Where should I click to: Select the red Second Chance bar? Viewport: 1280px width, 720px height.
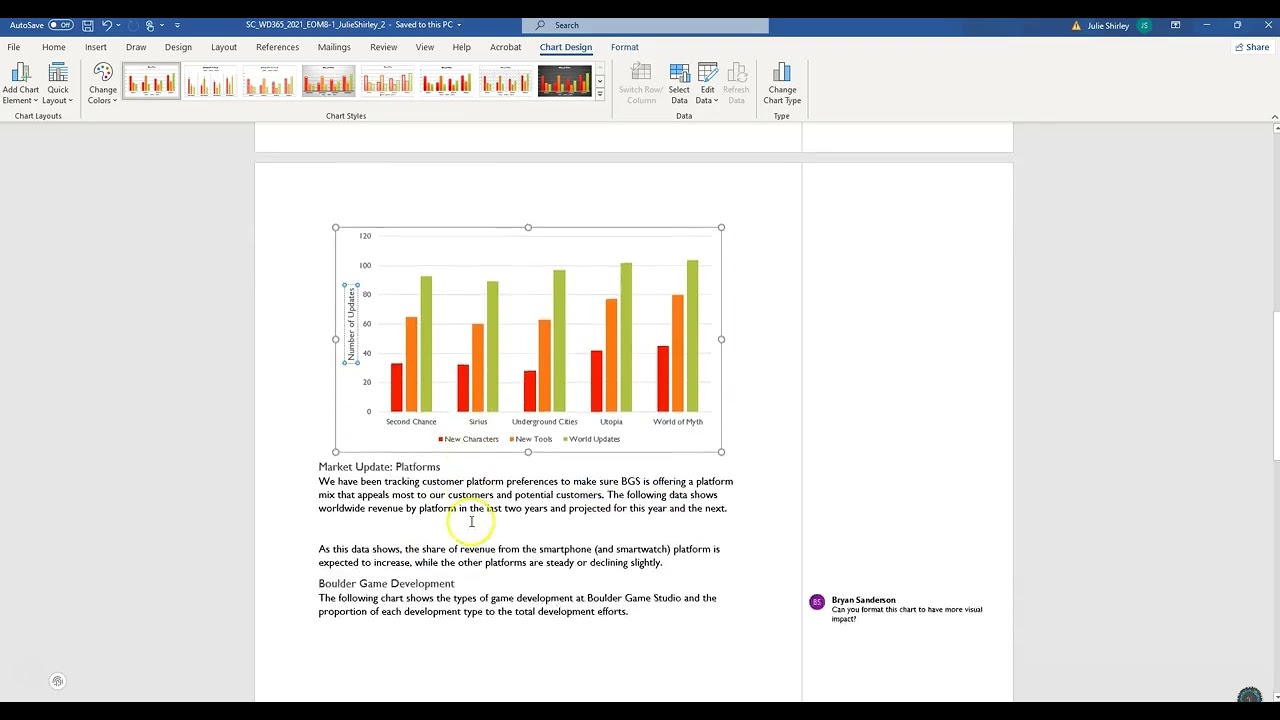396,388
